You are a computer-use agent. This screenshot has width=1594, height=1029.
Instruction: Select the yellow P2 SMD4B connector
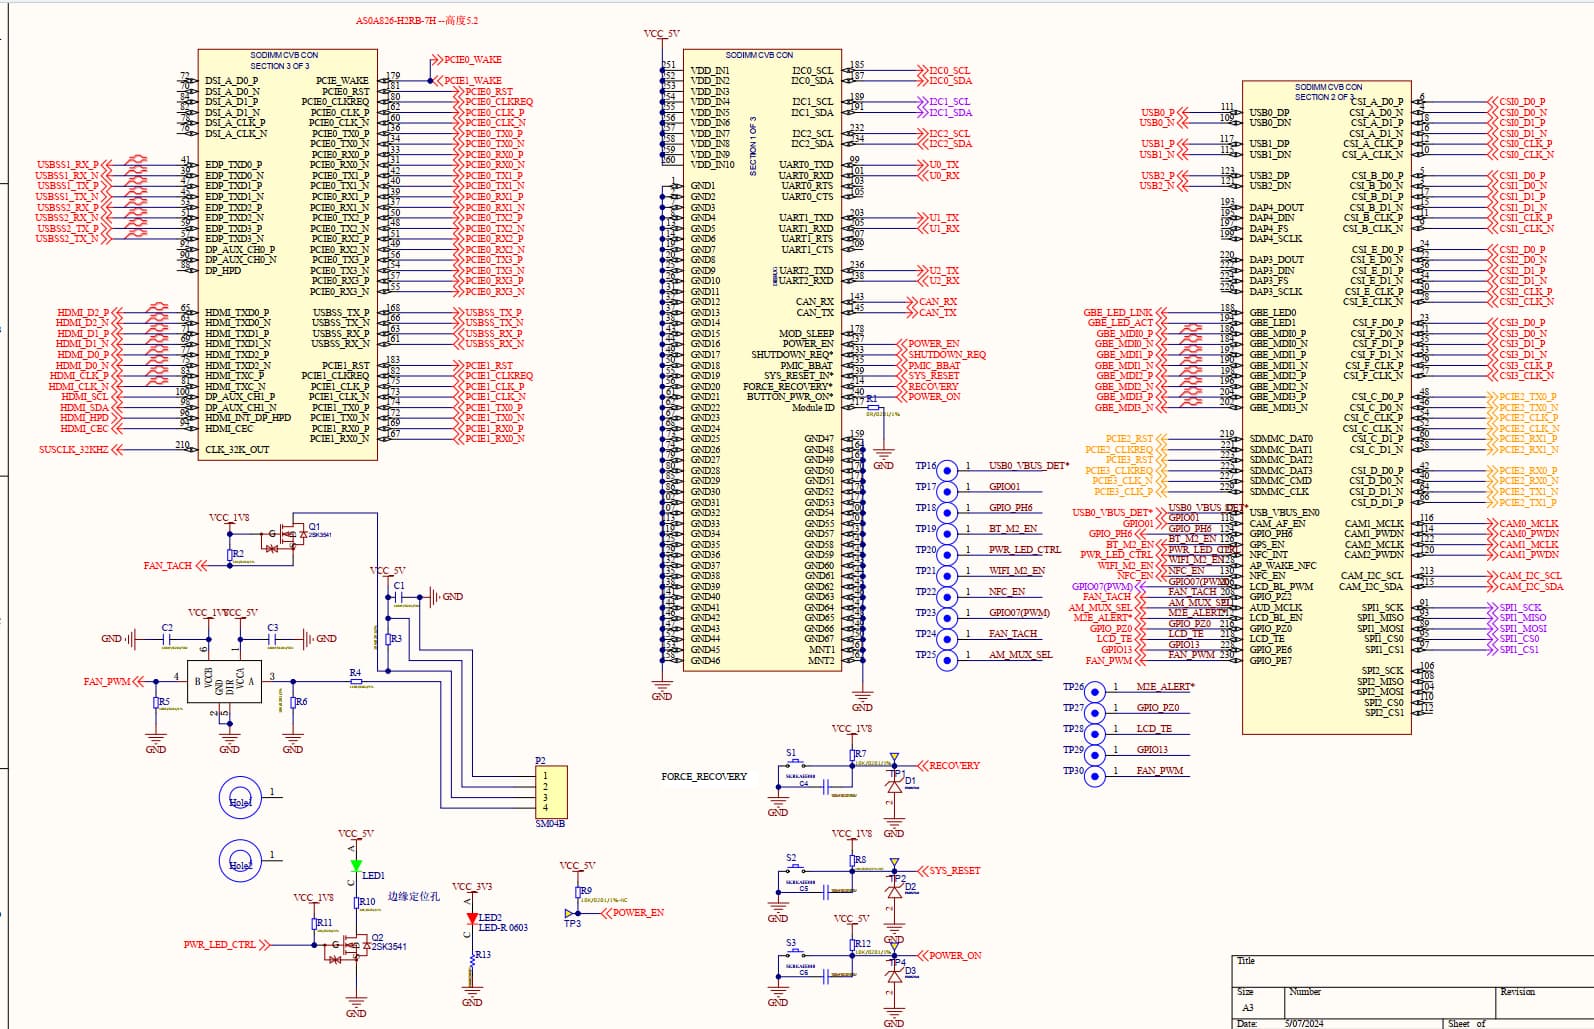[x=551, y=791]
